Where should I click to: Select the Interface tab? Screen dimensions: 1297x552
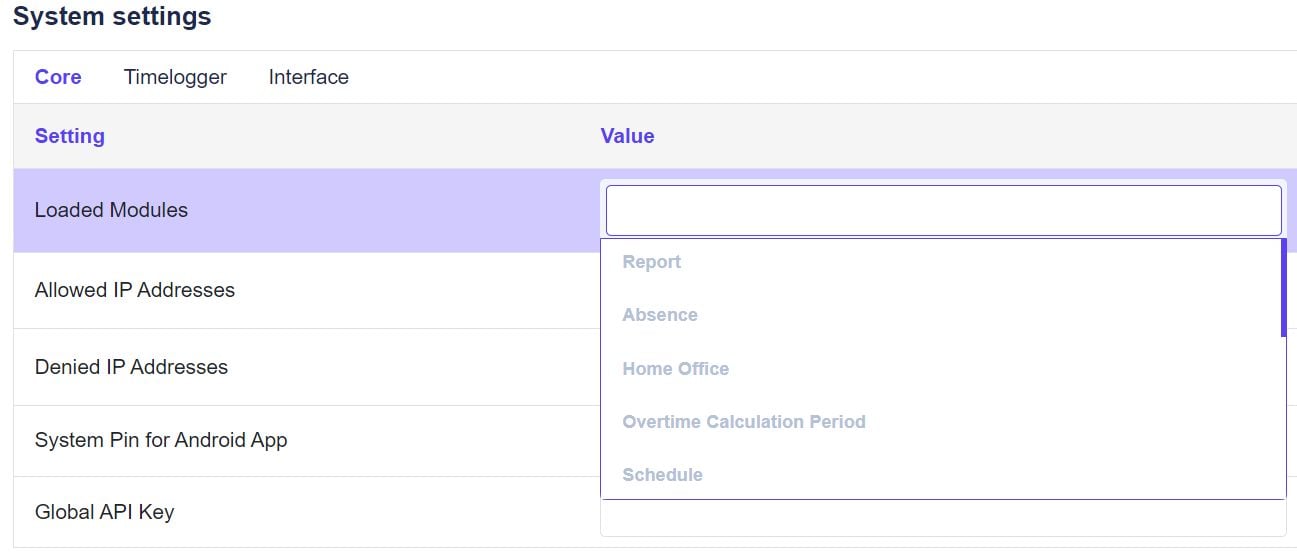pyautogui.click(x=308, y=77)
